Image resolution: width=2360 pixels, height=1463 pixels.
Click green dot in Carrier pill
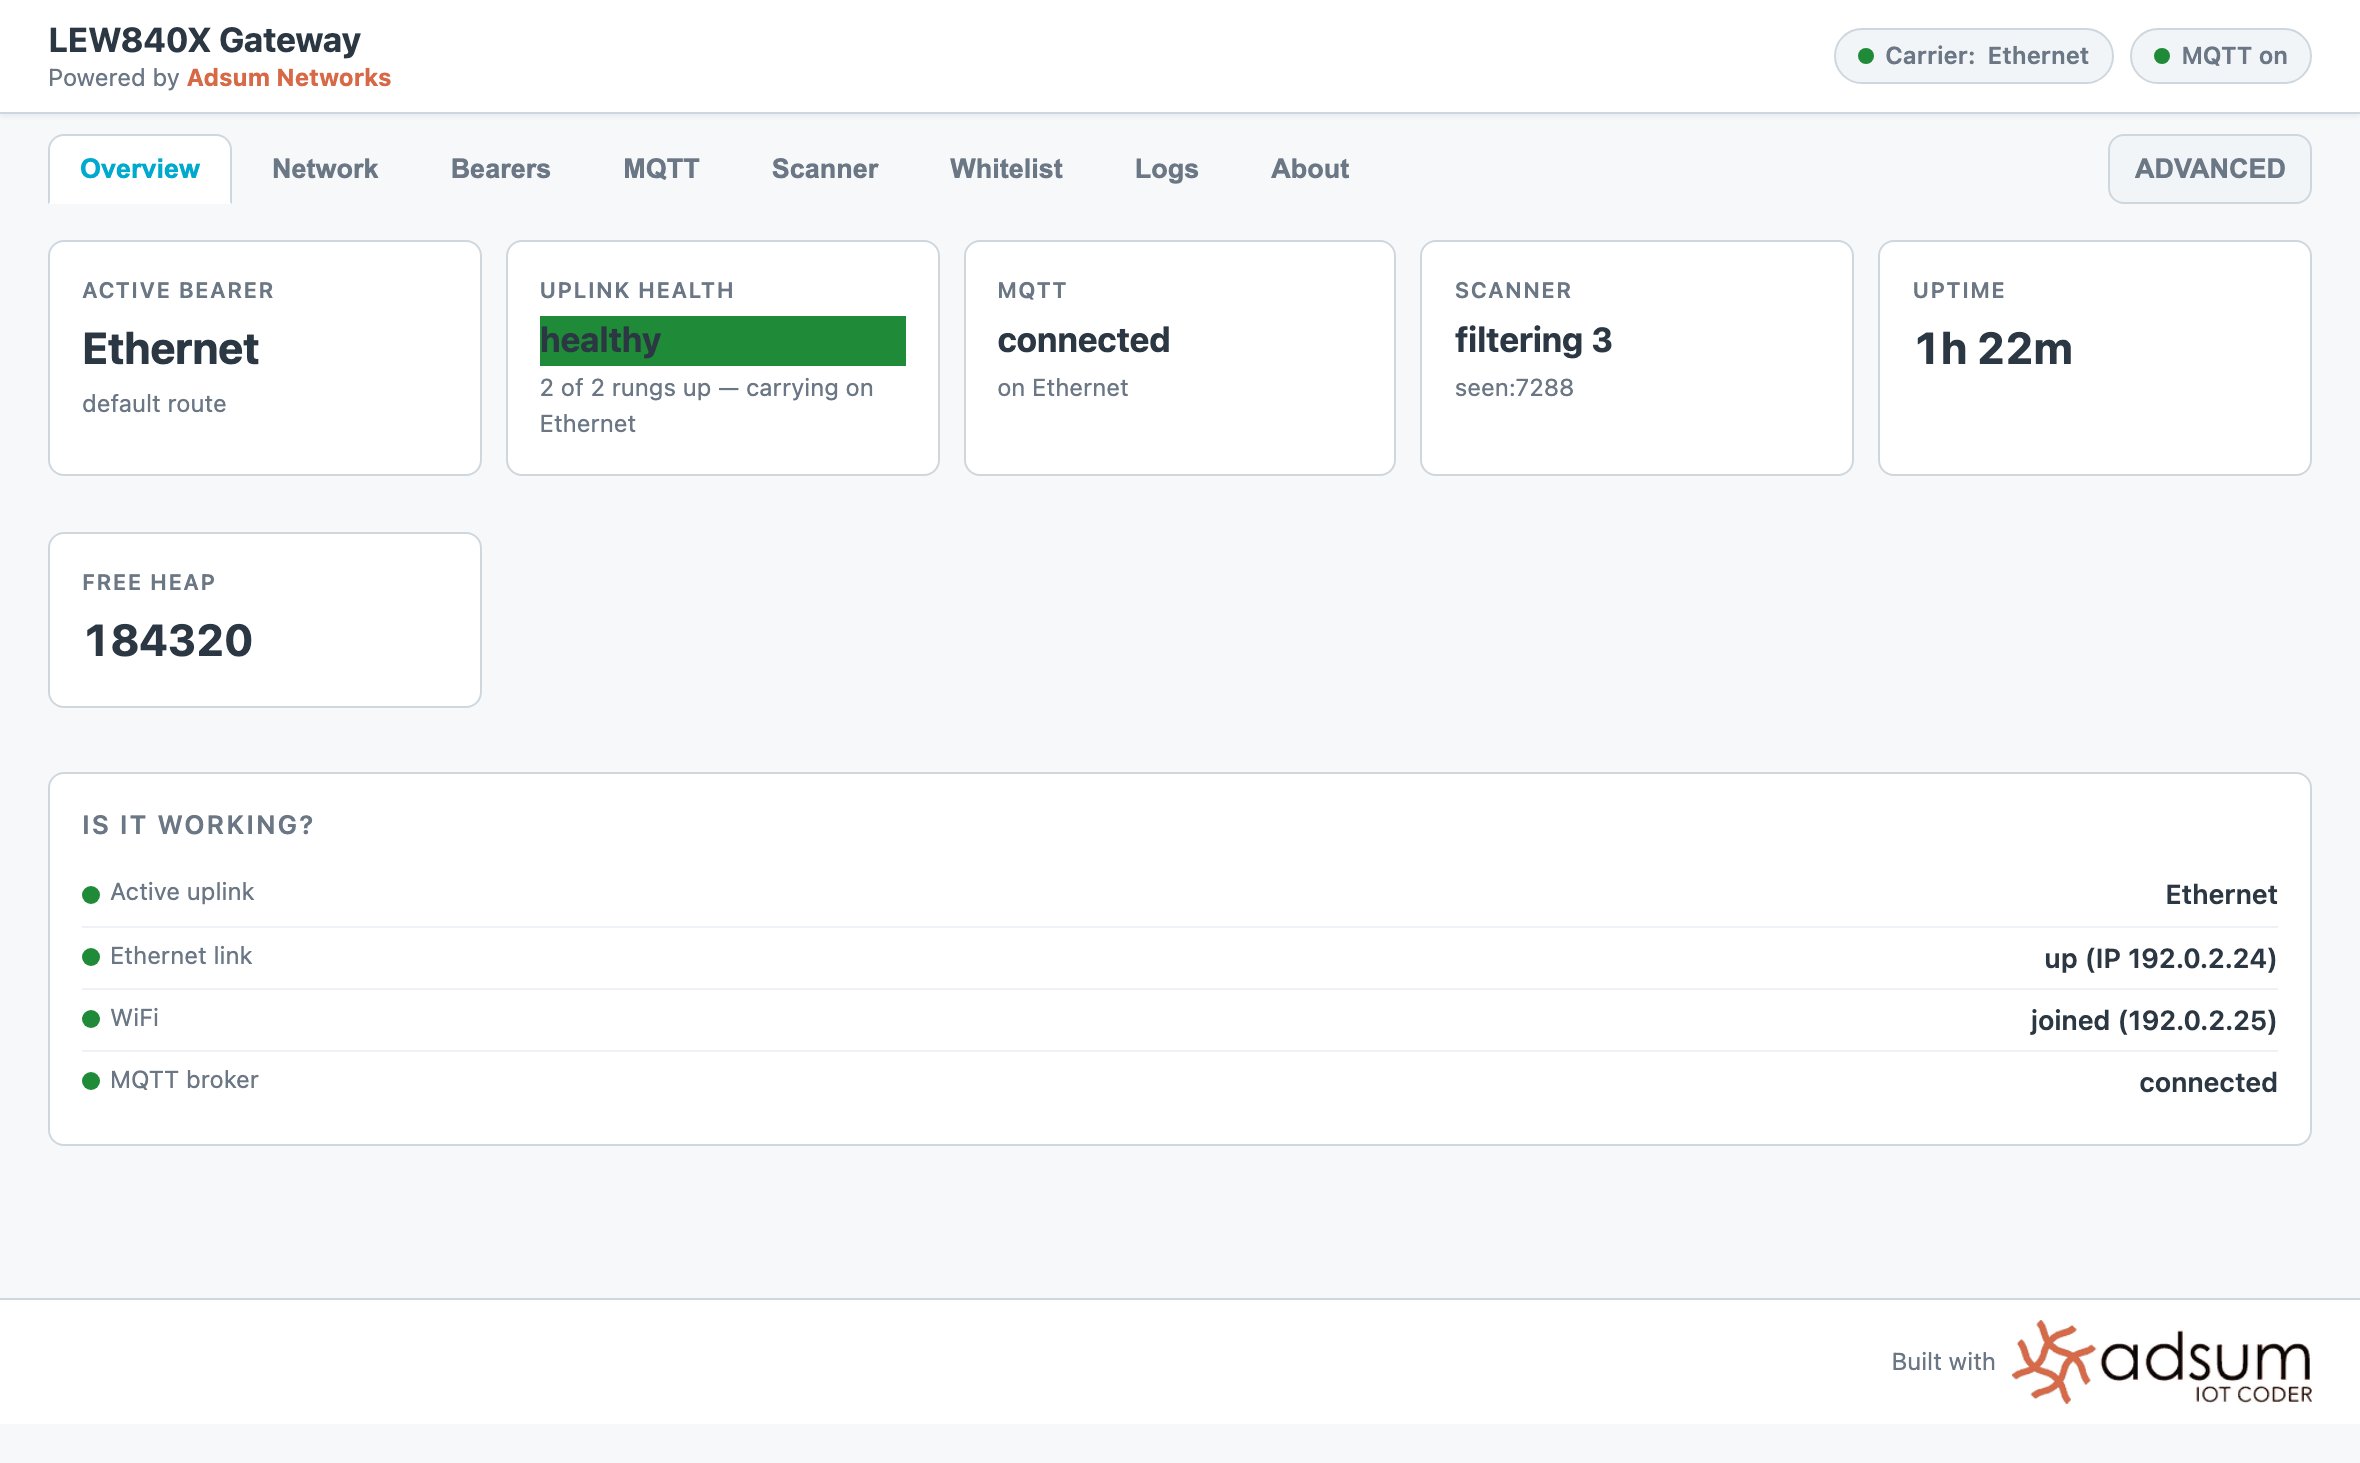coord(1866,56)
